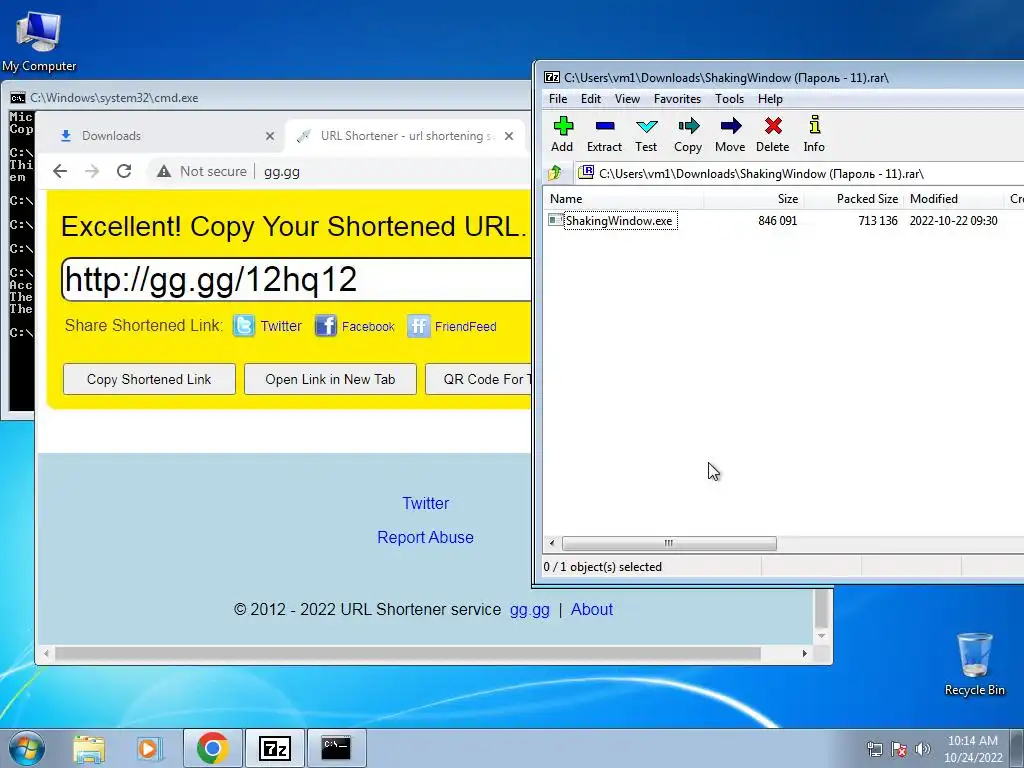Viewport: 1024px width, 768px height.
Task: Reload the gg.gg page
Action: [124, 171]
